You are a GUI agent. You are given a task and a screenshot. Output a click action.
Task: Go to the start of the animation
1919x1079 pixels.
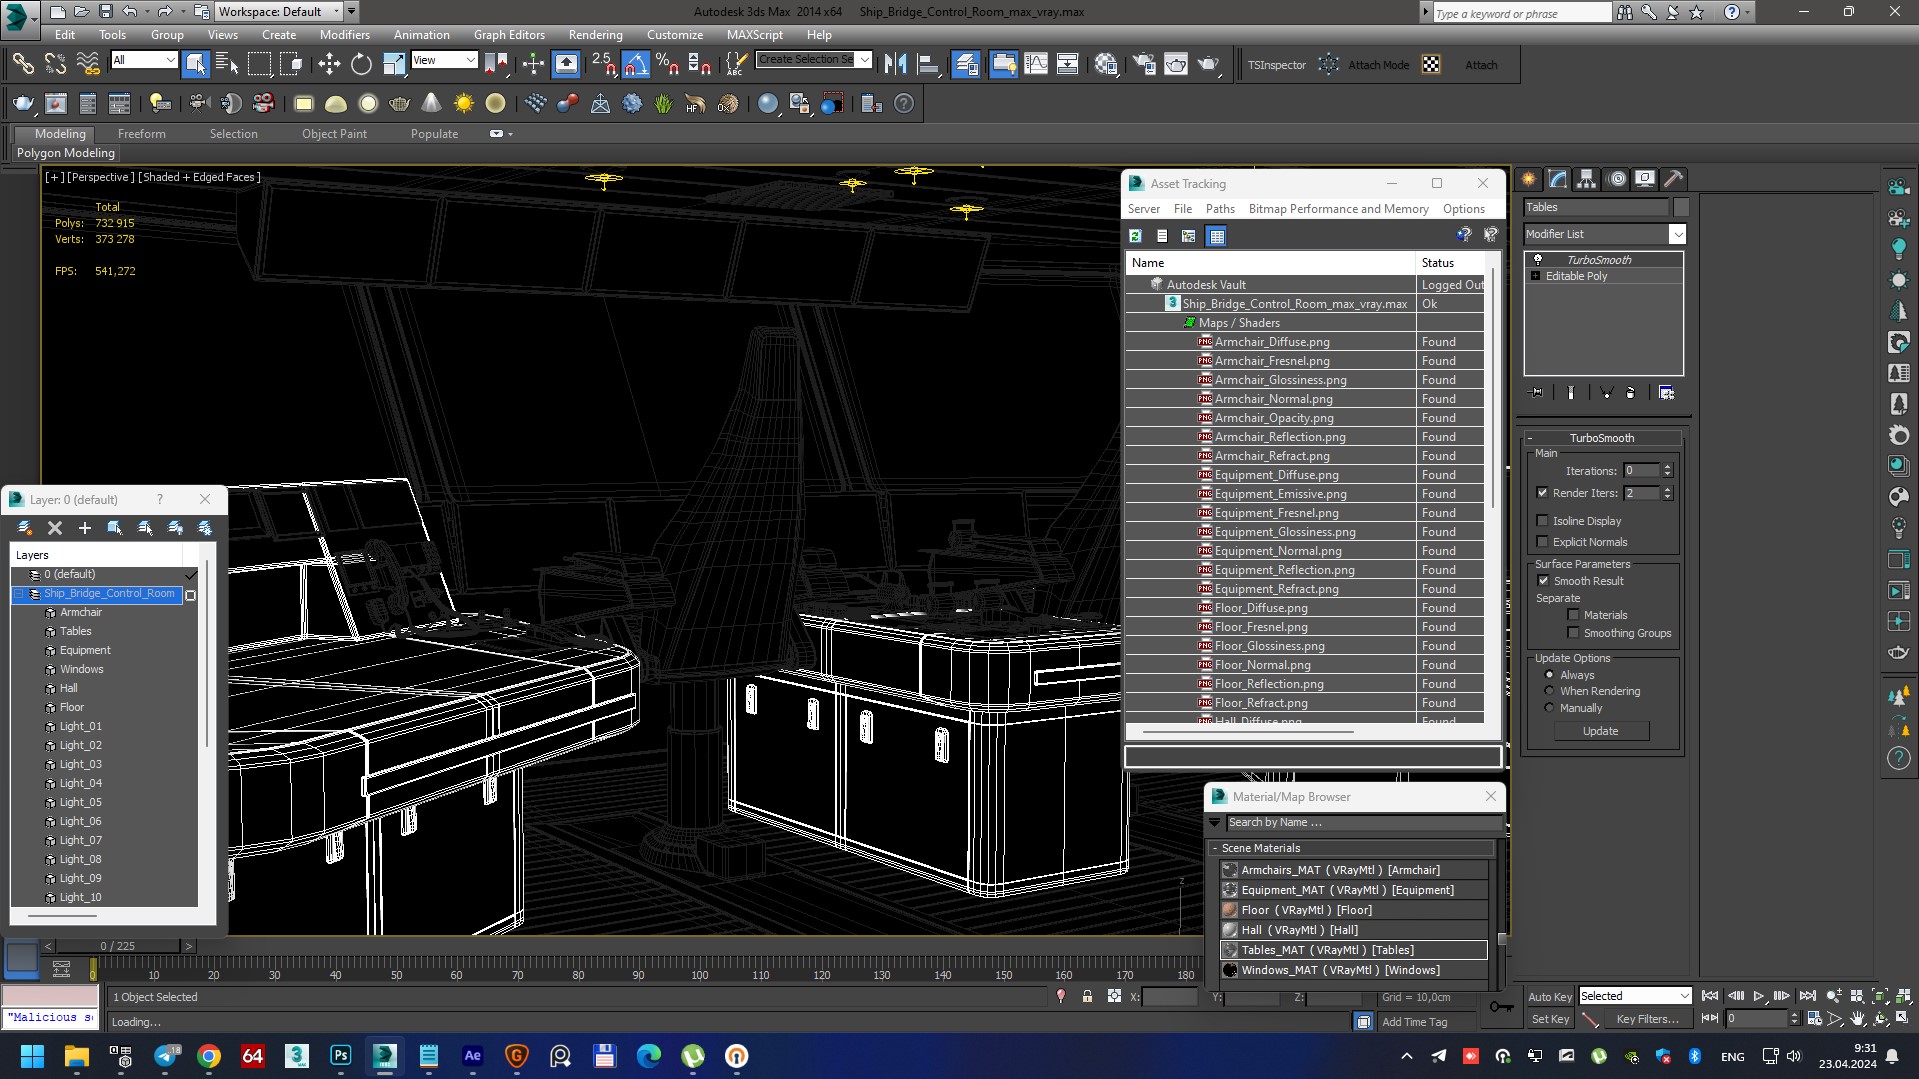(x=1710, y=996)
